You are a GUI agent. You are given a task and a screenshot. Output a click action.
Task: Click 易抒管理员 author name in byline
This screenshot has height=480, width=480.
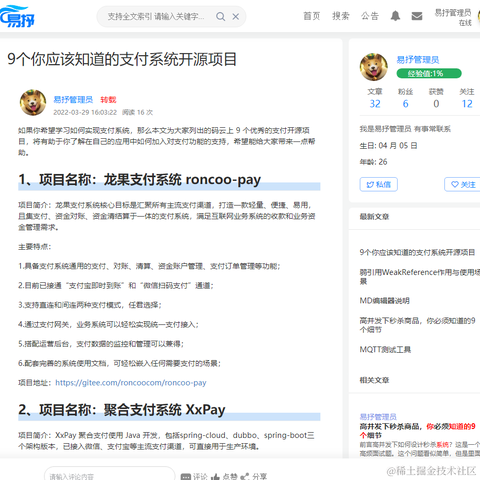point(73,100)
